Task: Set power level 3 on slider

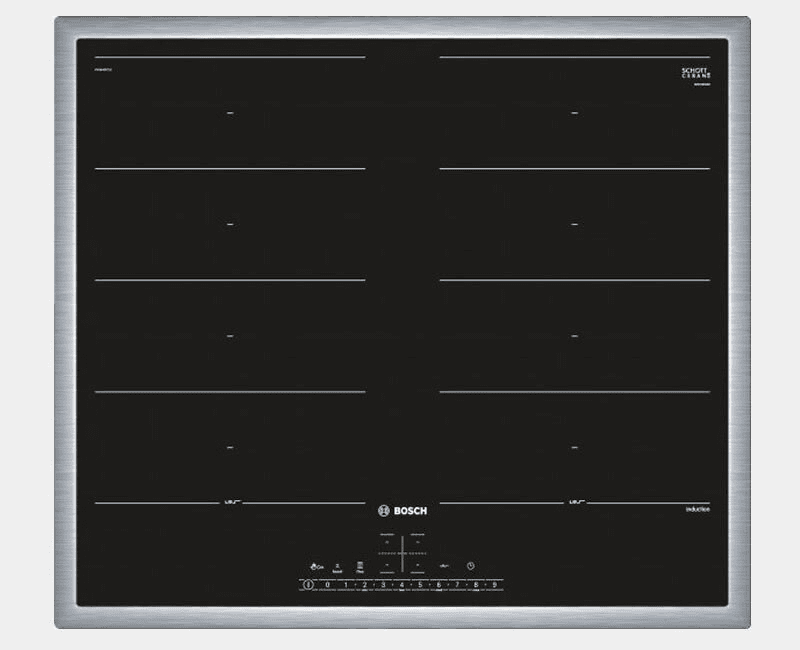Action: (383, 585)
